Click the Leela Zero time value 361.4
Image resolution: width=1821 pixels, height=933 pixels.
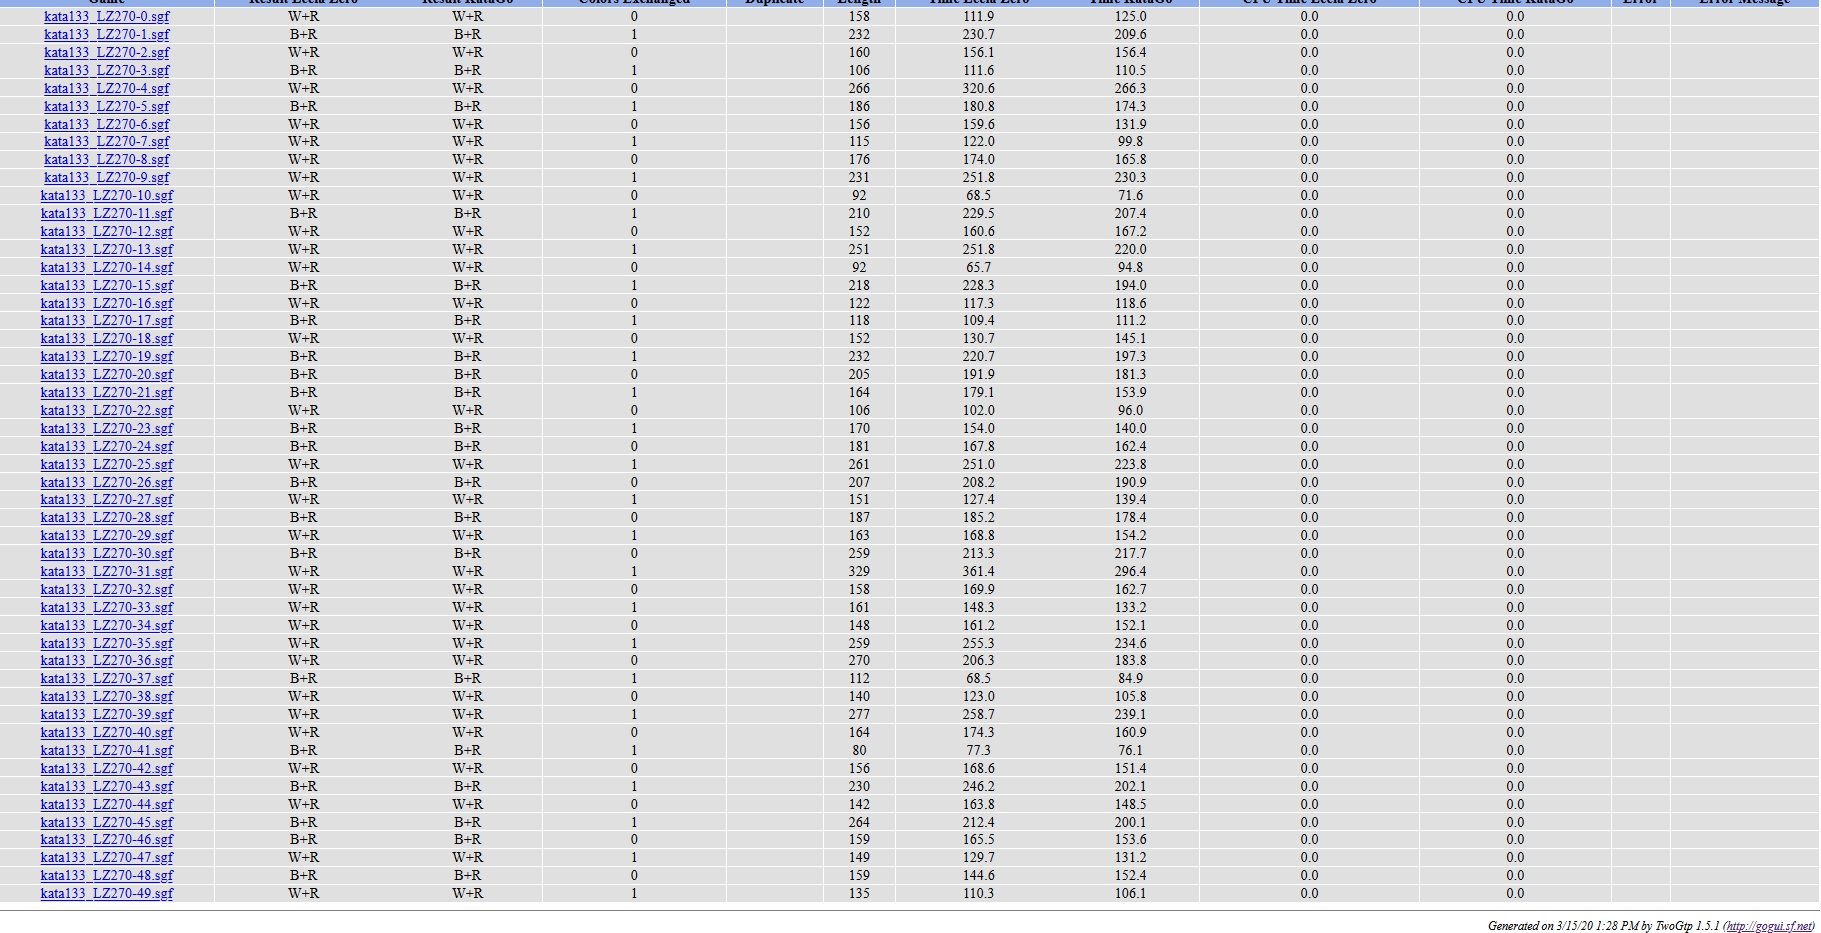(x=978, y=572)
